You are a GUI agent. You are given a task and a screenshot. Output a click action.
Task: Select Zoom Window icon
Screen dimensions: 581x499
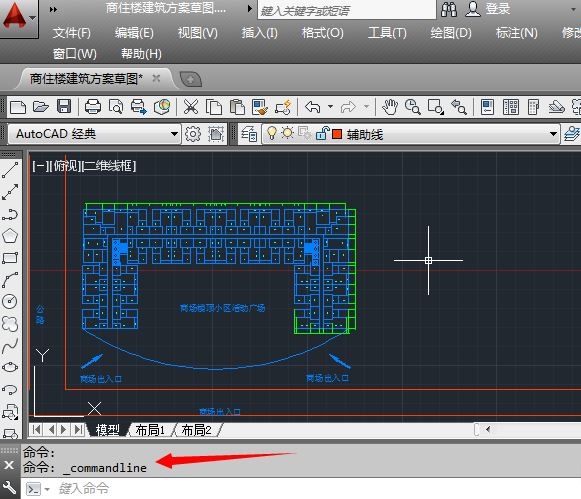435,107
